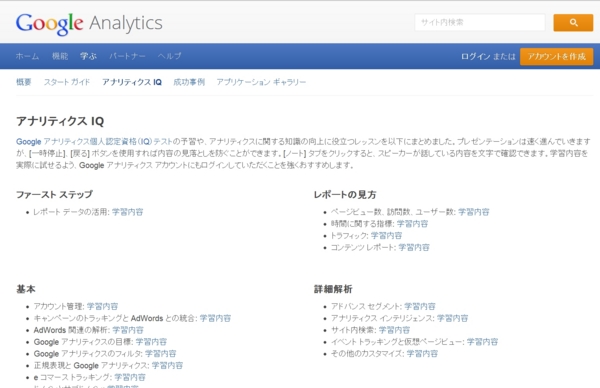Open 学習内容 for 時間に関する指標

coord(412,224)
